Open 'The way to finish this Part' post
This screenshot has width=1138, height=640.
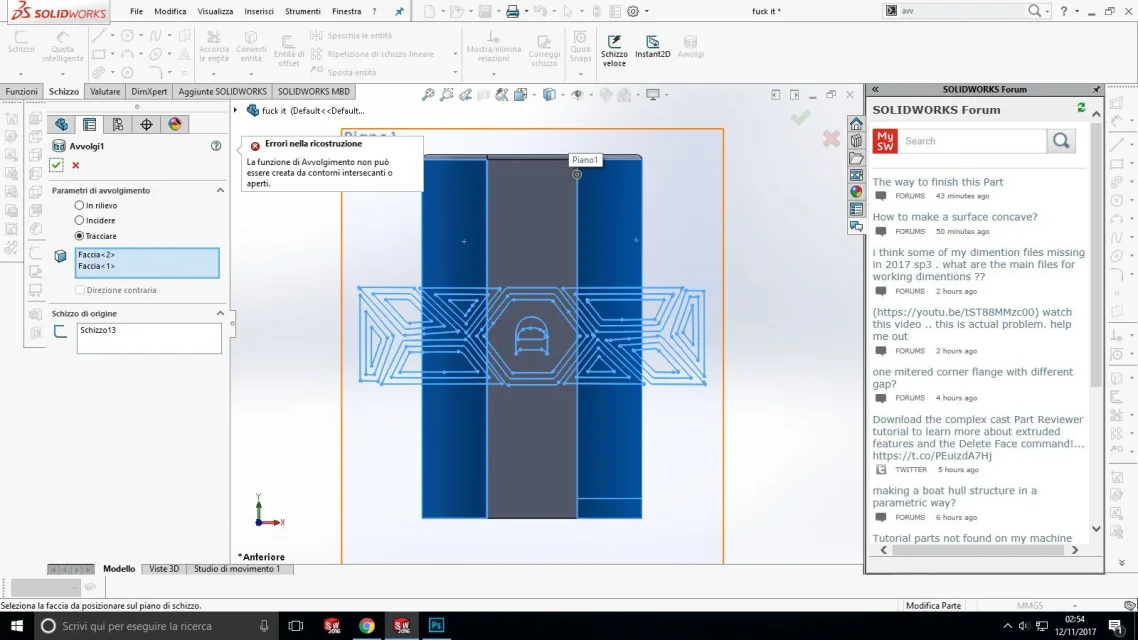click(x=937, y=182)
